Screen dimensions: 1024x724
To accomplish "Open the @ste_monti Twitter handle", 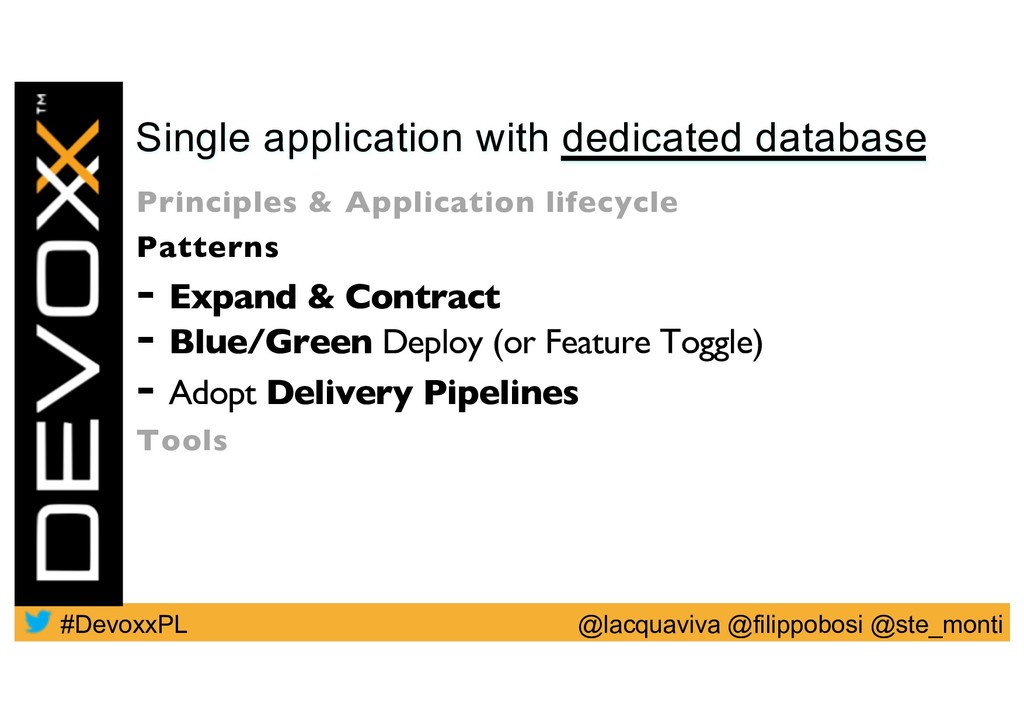I will coord(936,625).
